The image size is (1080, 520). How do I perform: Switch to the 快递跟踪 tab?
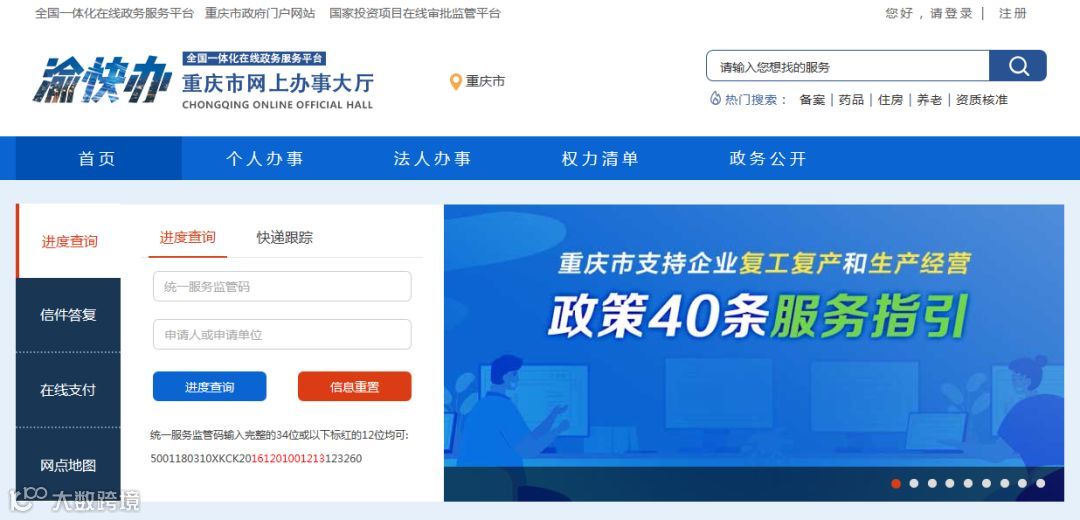(x=284, y=238)
